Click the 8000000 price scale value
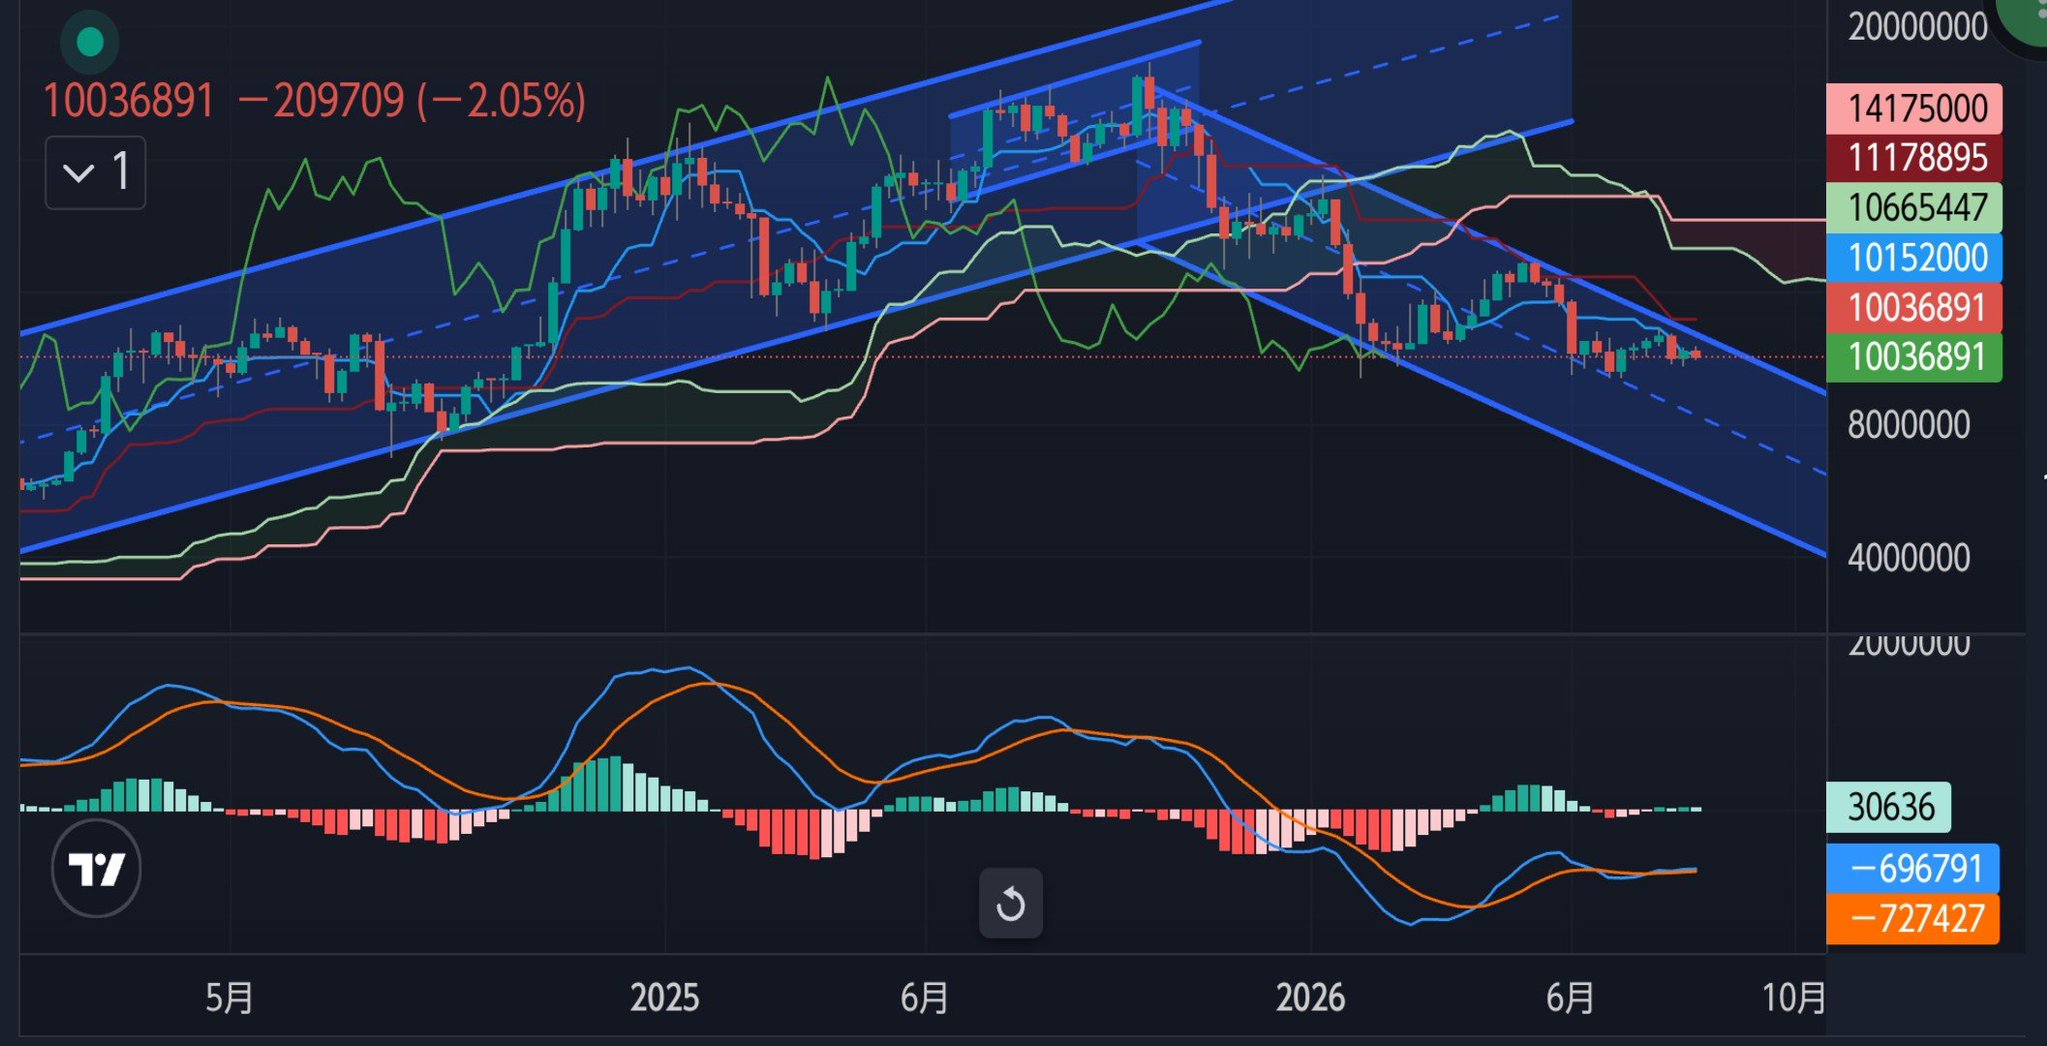Image resolution: width=2047 pixels, height=1046 pixels. [x=1908, y=425]
